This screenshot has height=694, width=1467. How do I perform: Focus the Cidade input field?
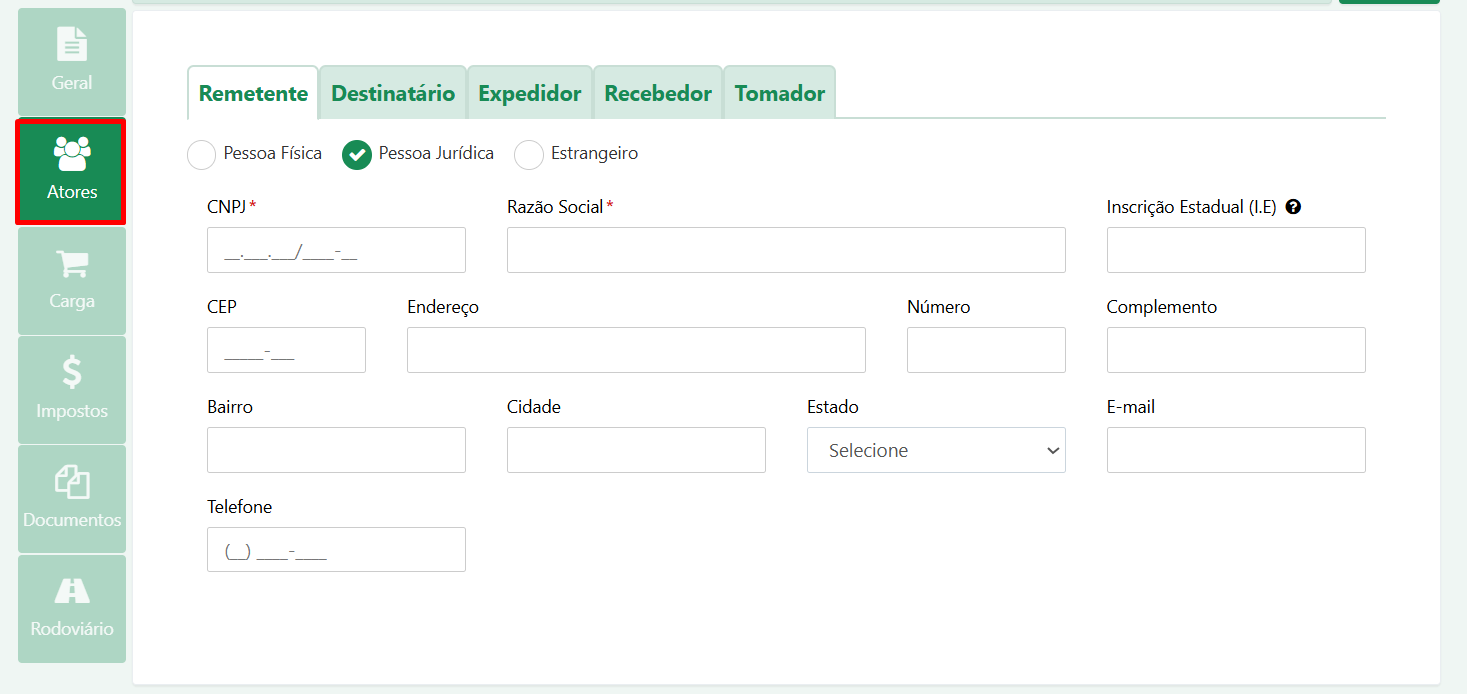point(636,450)
